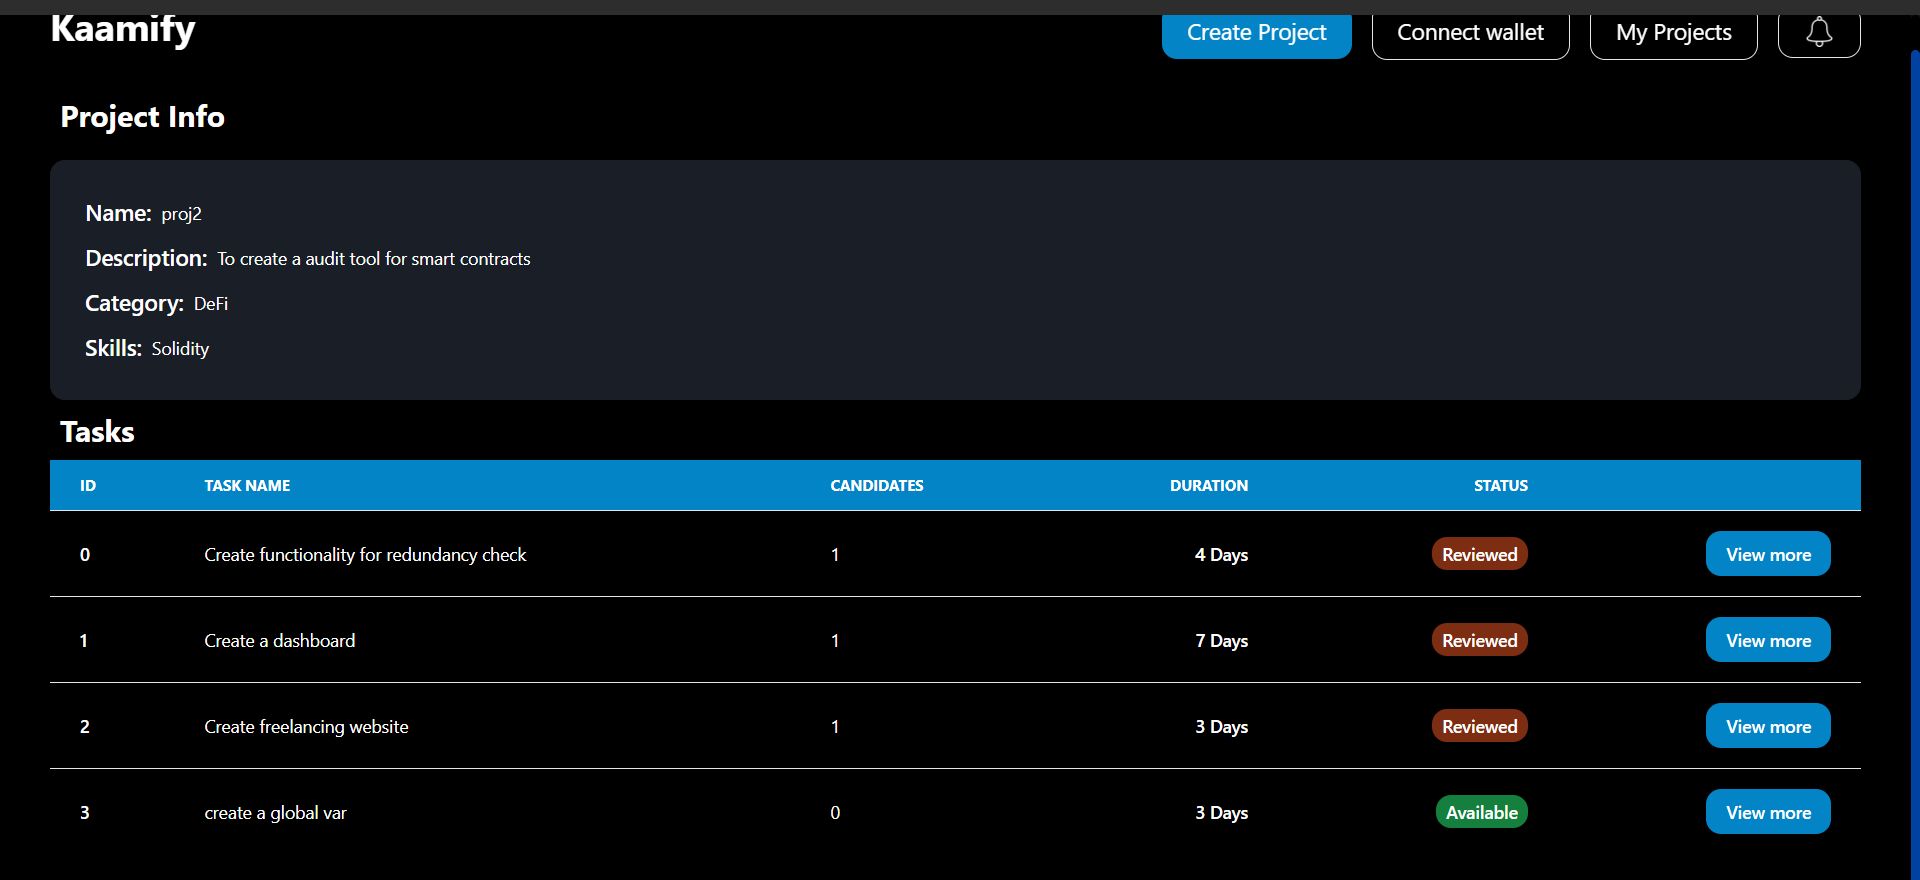Click the TASK NAME column header

click(247, 486)
